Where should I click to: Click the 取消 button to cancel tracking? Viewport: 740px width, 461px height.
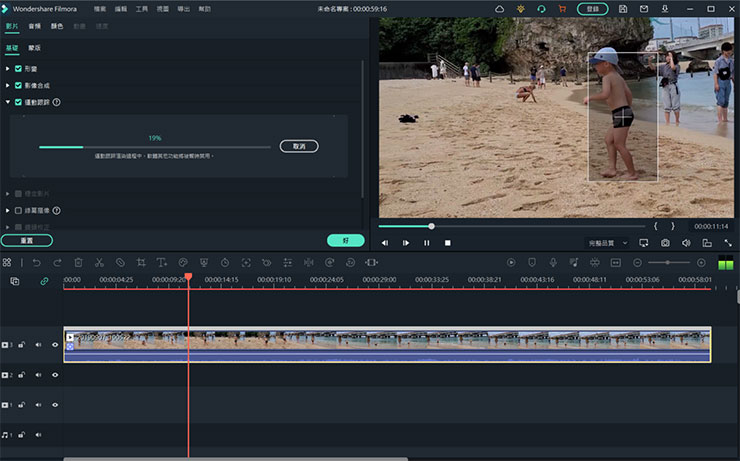299,146
